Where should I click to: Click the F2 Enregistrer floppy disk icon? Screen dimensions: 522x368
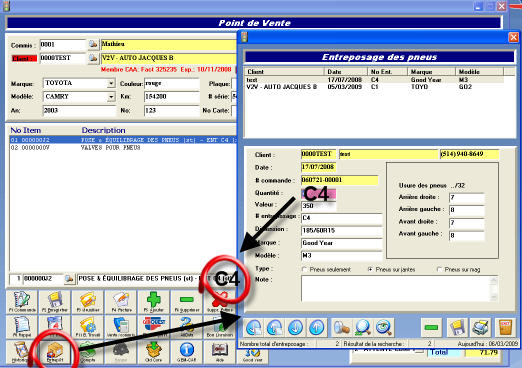(55, 301)
